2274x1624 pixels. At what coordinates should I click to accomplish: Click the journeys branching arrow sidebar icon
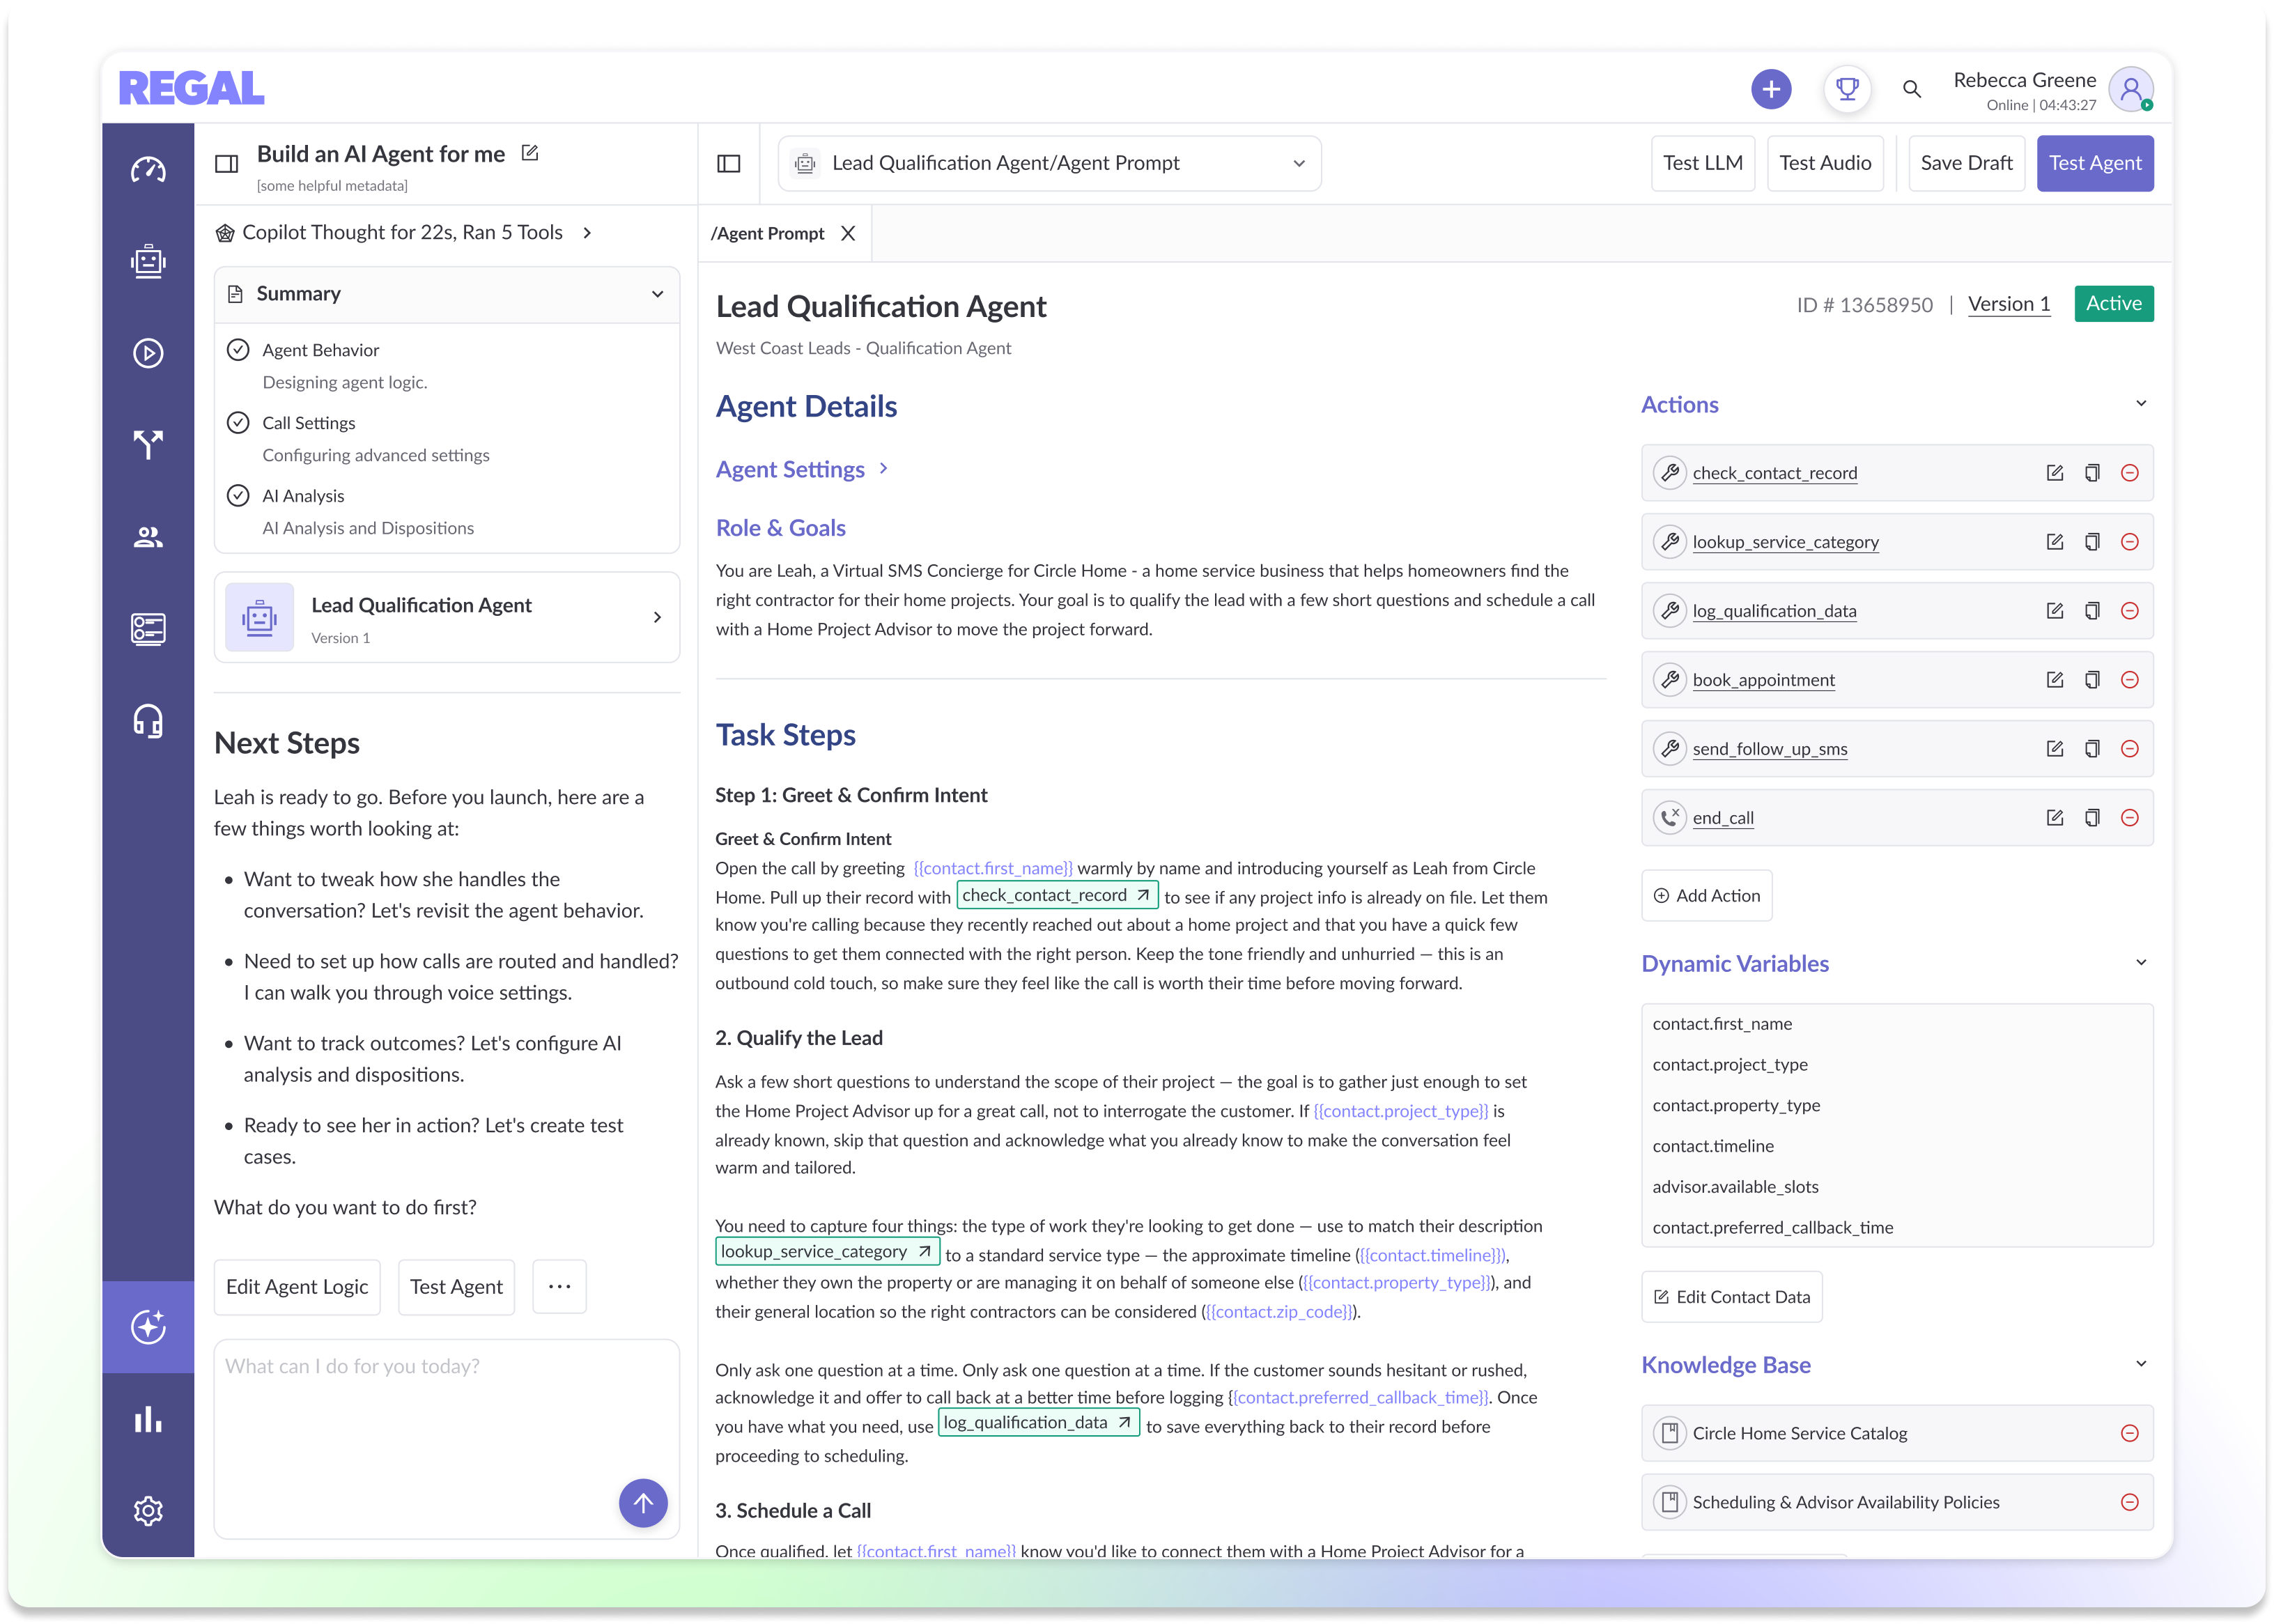[x=148, y=444]
